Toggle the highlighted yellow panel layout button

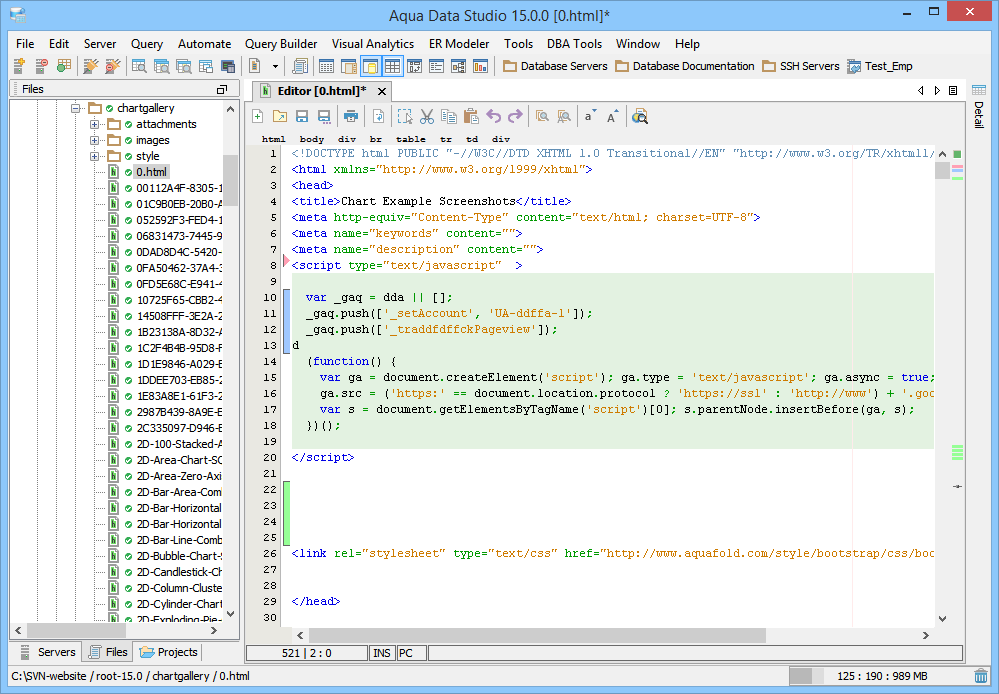tap(370, 66)
